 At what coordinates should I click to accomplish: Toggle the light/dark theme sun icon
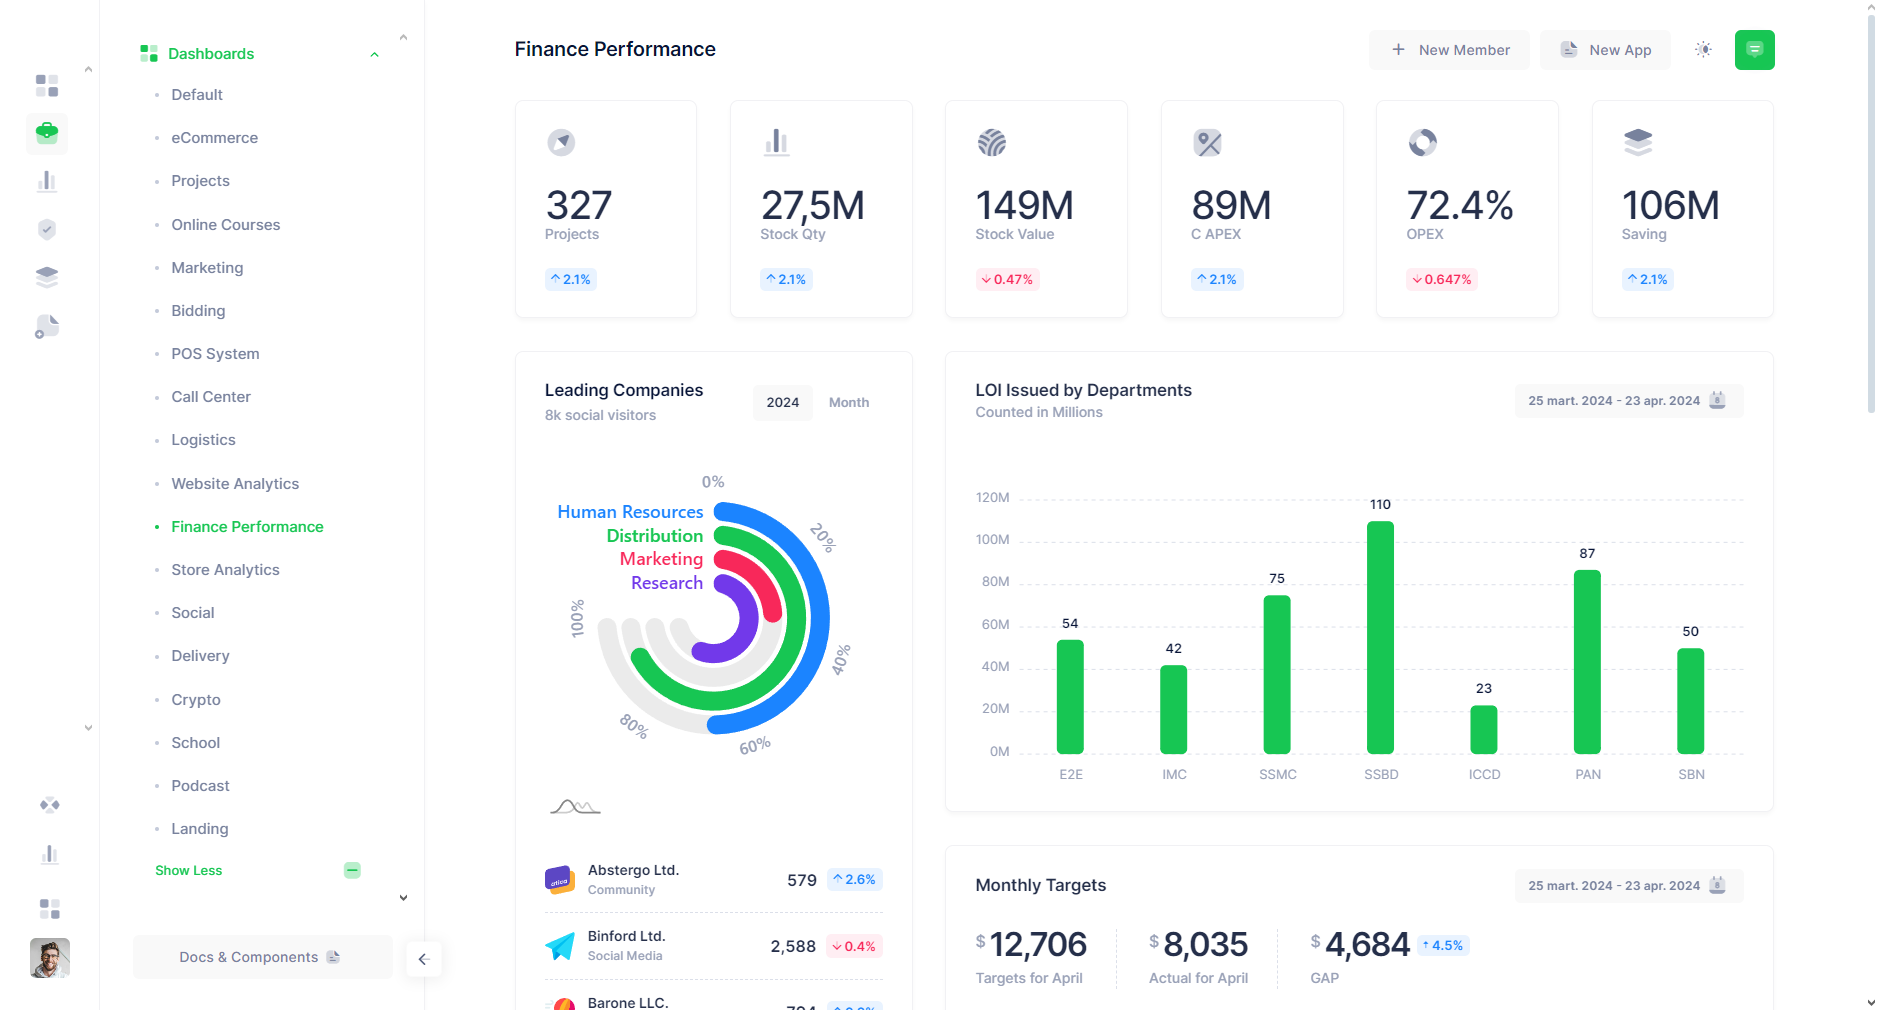pos(1704,50)
